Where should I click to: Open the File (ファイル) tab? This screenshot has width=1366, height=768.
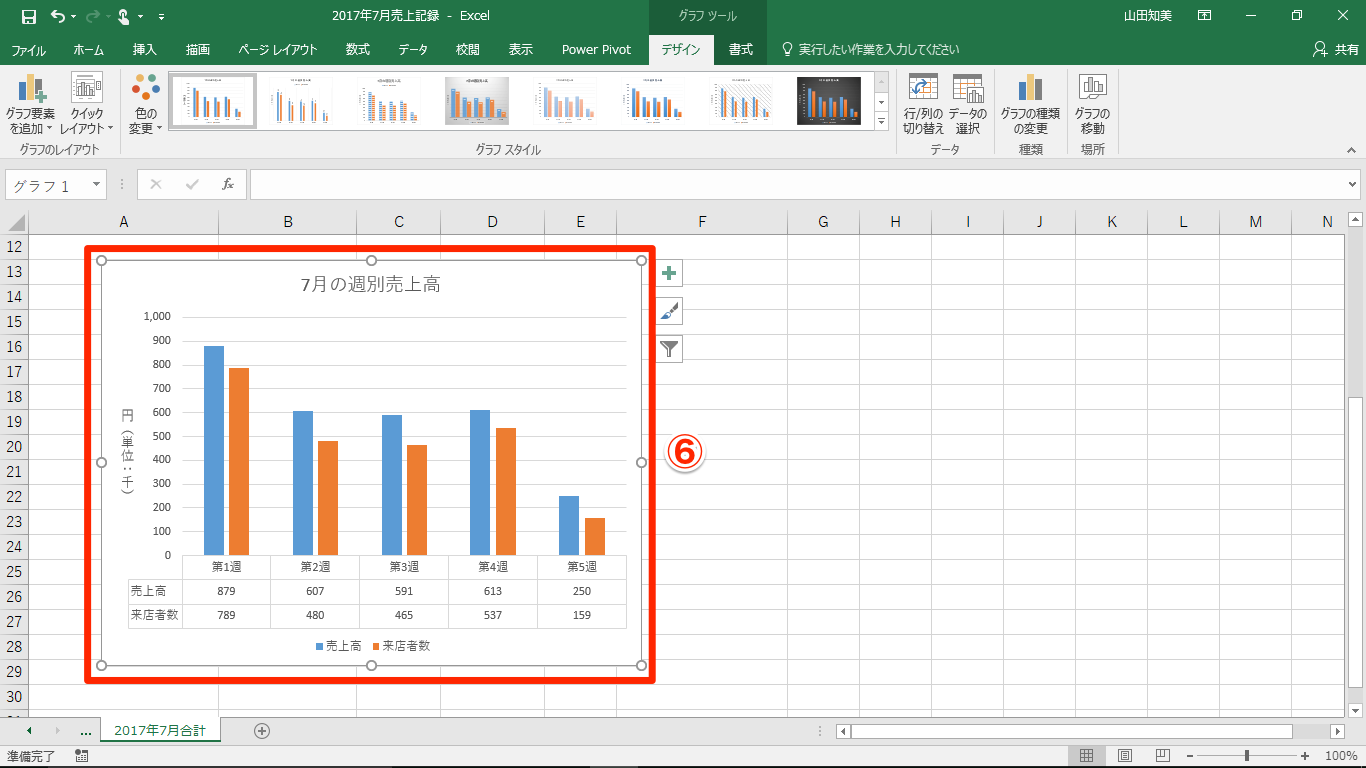(28, 49)
